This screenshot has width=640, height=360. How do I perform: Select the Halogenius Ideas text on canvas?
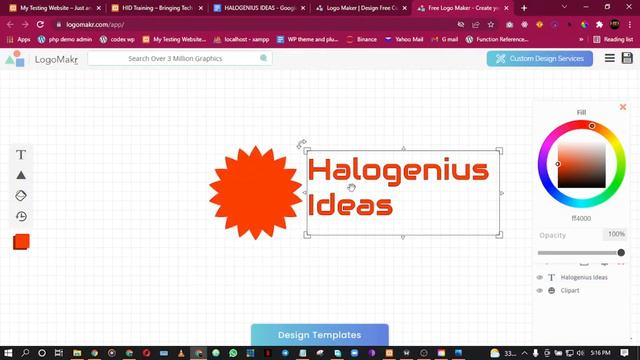coord(398,187)
